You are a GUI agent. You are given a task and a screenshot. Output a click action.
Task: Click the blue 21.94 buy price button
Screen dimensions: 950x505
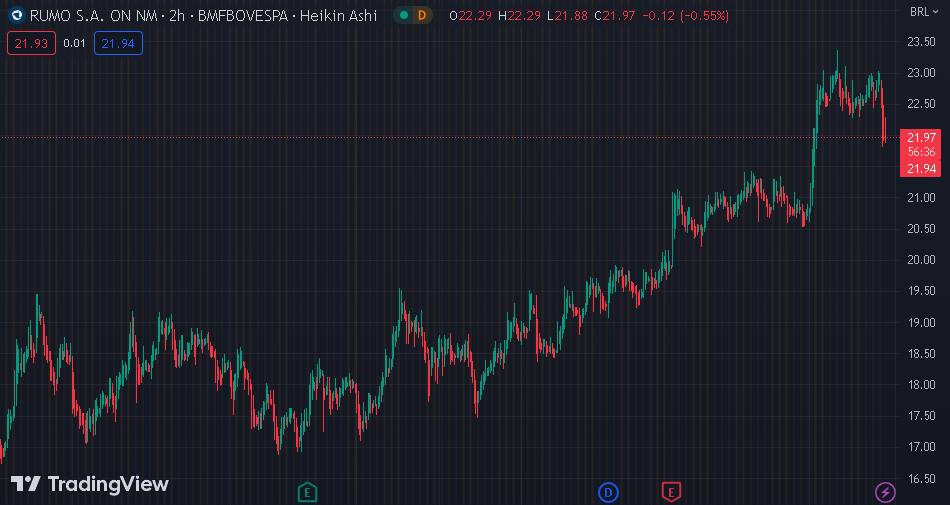click(x=119, y=43)
